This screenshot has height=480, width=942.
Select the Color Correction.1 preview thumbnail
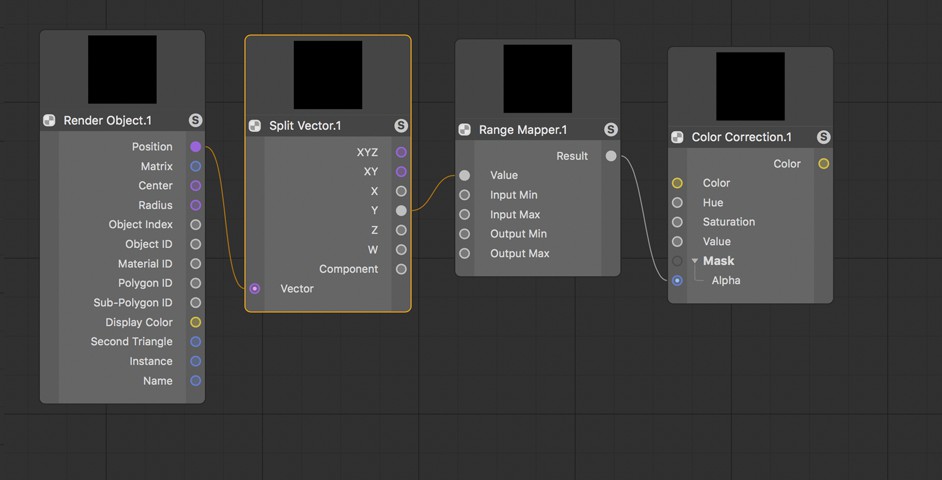pyautogui.click(x=750, y=86)
